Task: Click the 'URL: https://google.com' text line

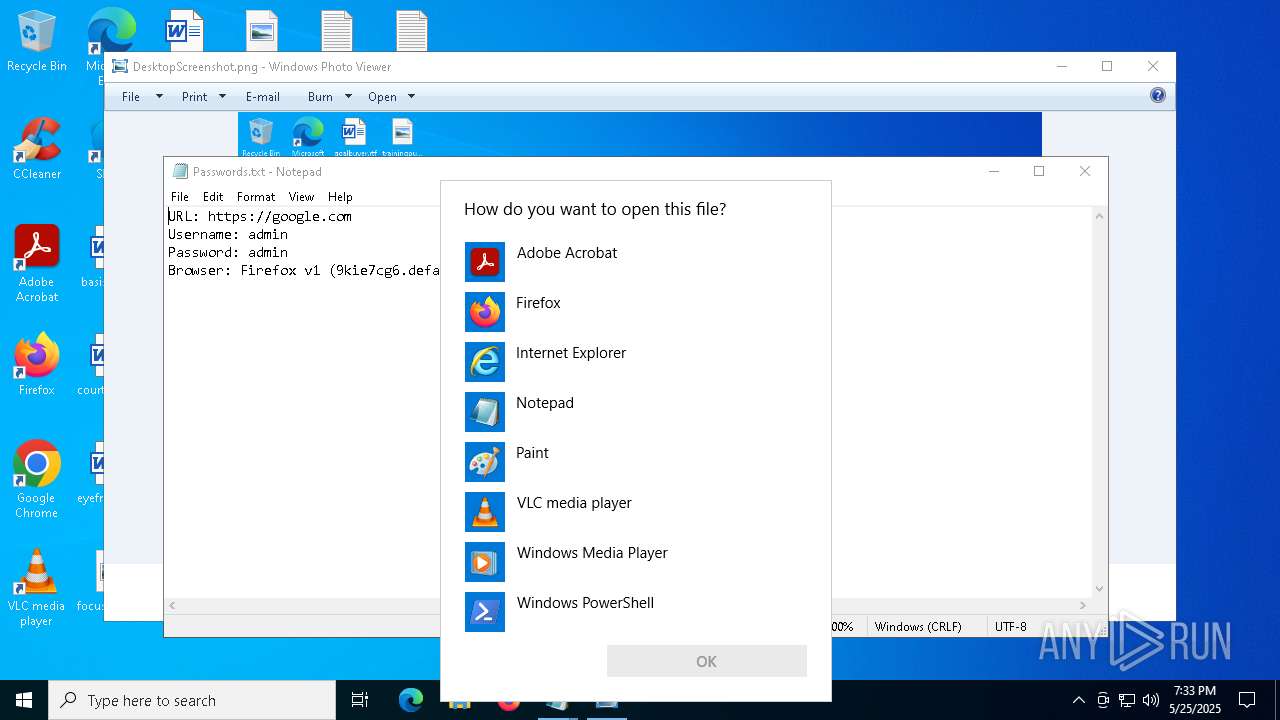Action: pos(260,216)
